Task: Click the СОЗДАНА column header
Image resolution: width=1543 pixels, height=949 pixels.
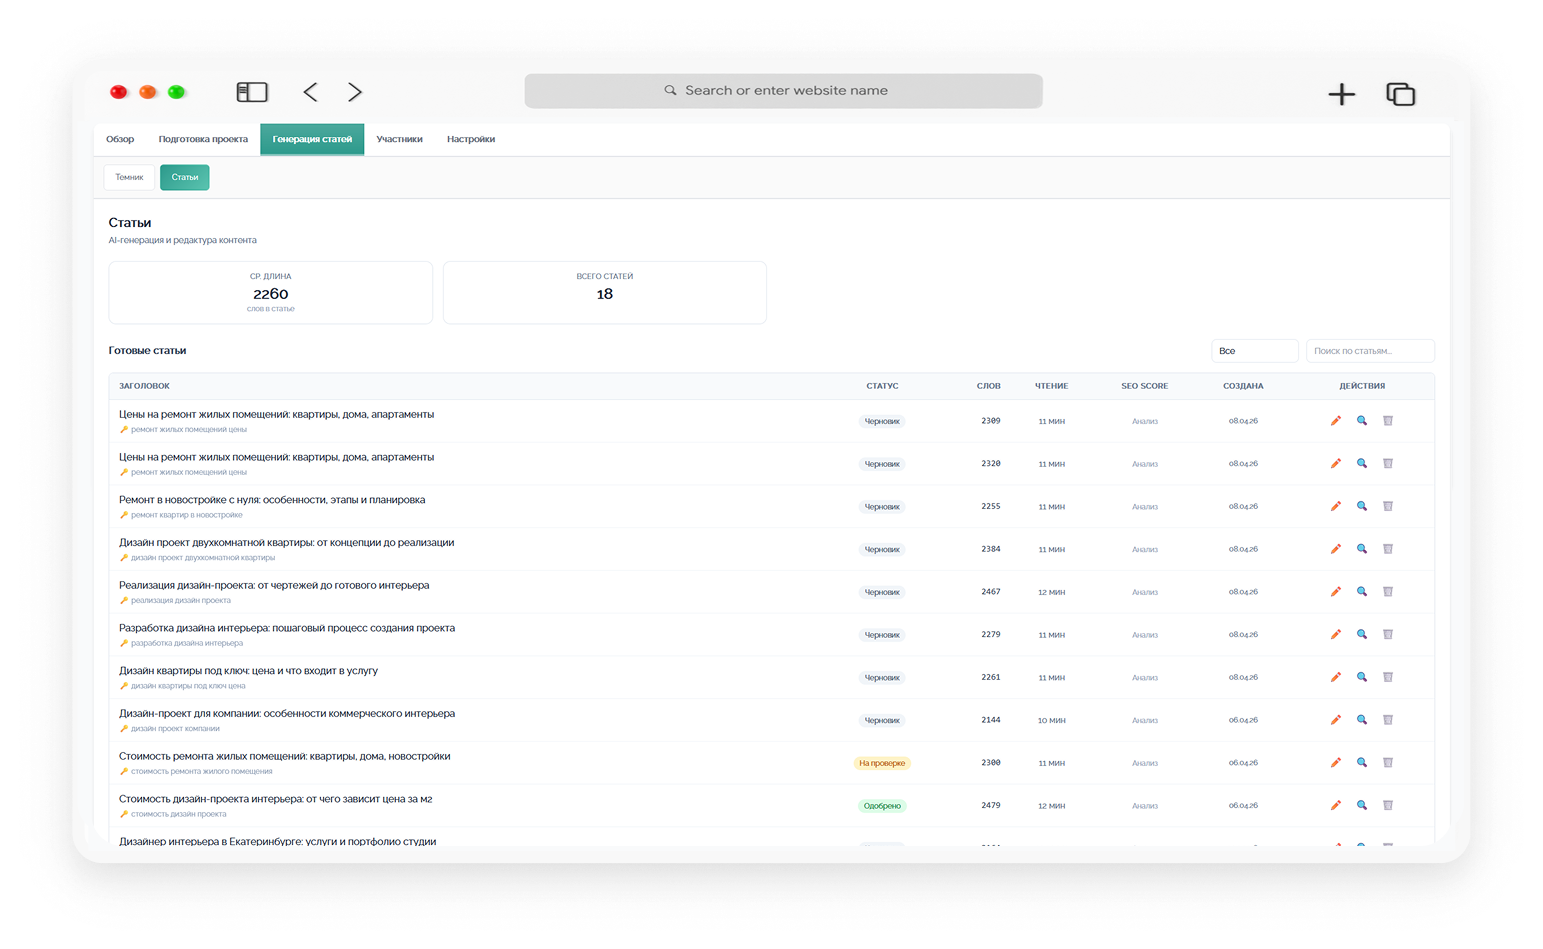Action: 1243,386
